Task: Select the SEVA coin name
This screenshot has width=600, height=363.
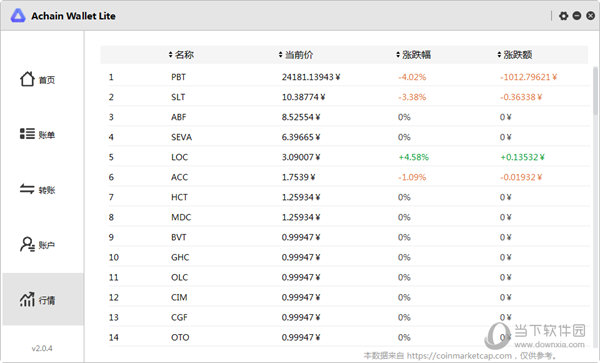Action: [x=181, y=137]
